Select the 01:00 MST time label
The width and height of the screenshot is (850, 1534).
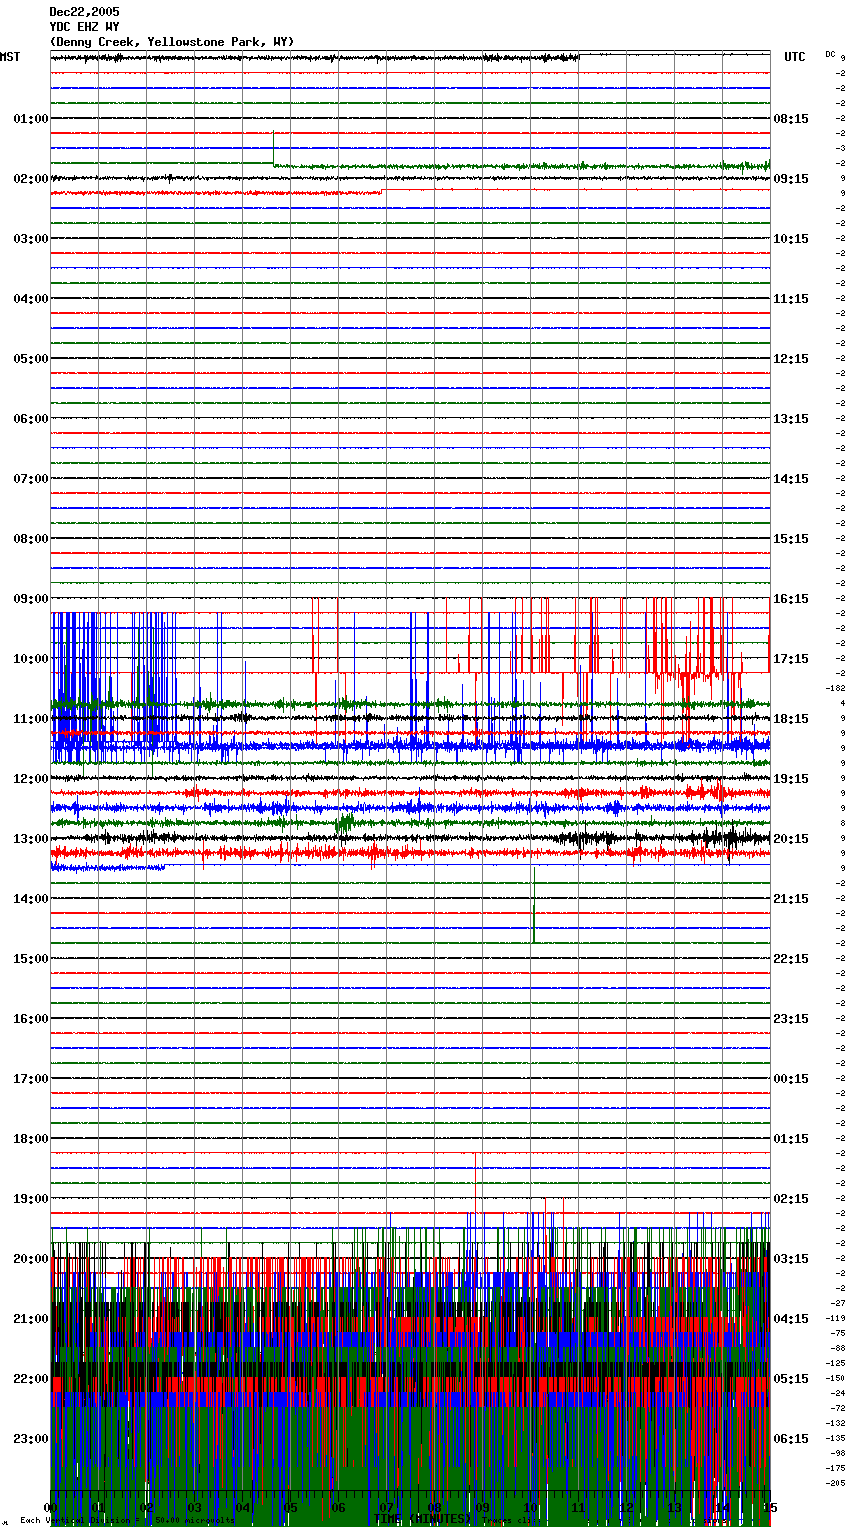(x=31, y=119)
